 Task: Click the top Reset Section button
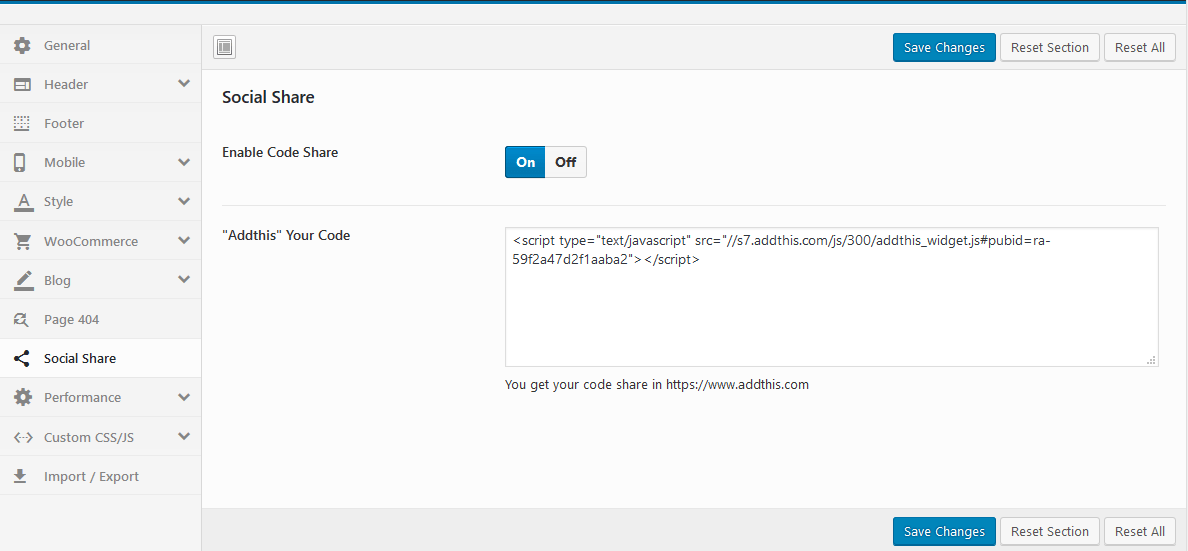1049,47
